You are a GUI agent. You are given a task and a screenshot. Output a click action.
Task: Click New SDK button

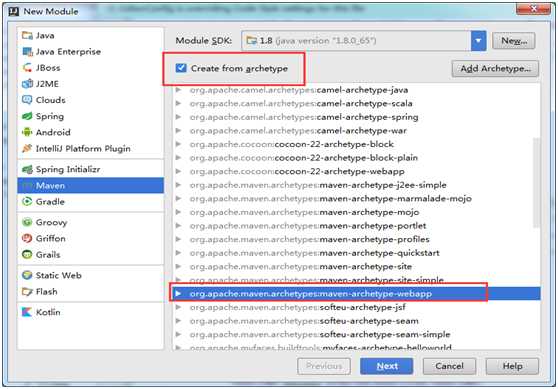click(514, 41)
